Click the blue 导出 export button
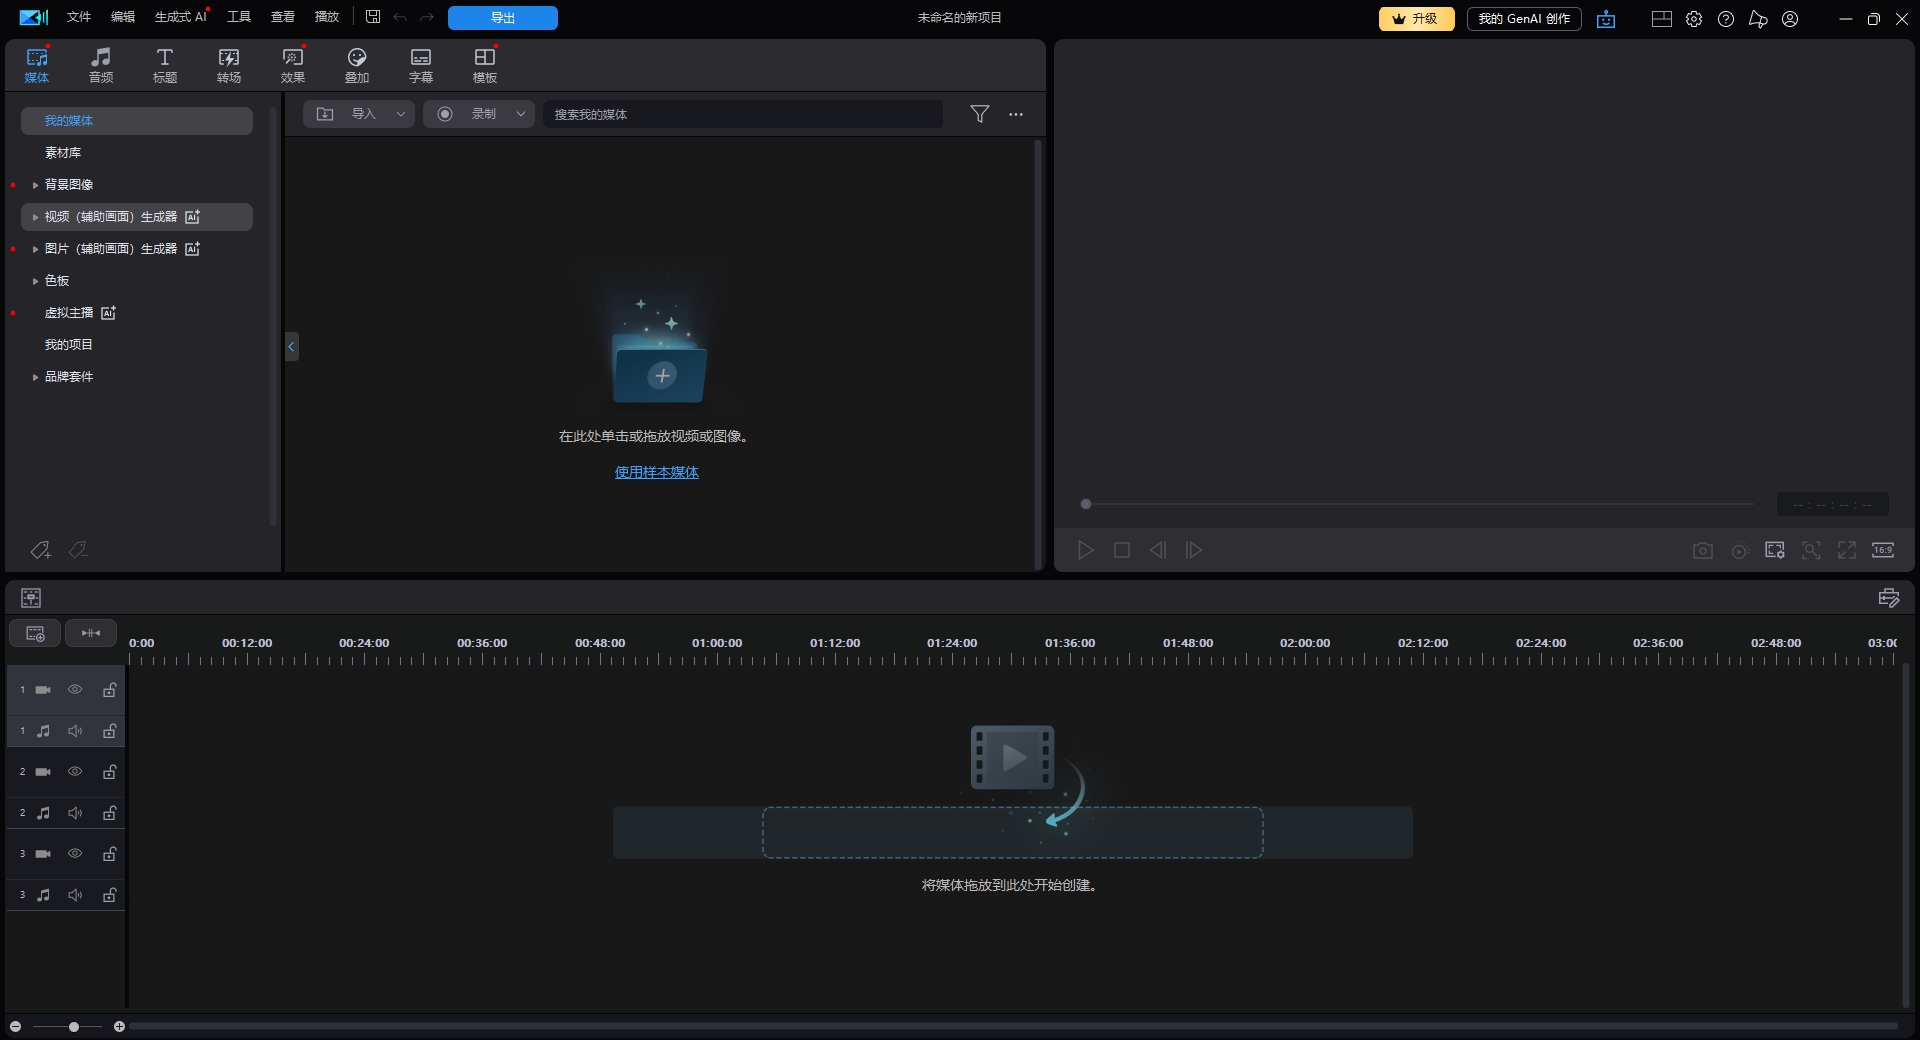Image resolution: width=1920 pixels, height=1040 pixels. click(x=503, y=18)
